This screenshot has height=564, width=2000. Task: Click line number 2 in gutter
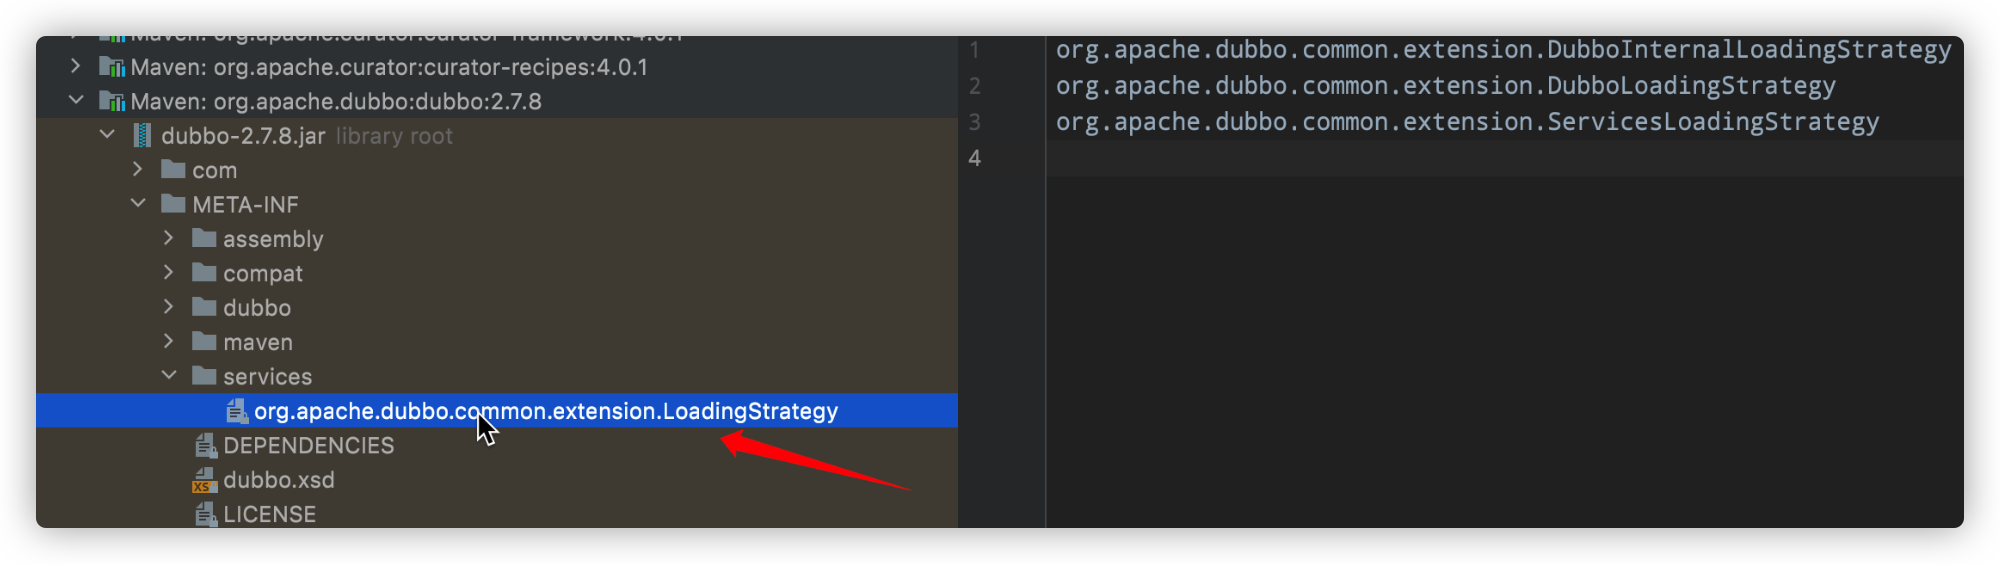click(975, 86)
